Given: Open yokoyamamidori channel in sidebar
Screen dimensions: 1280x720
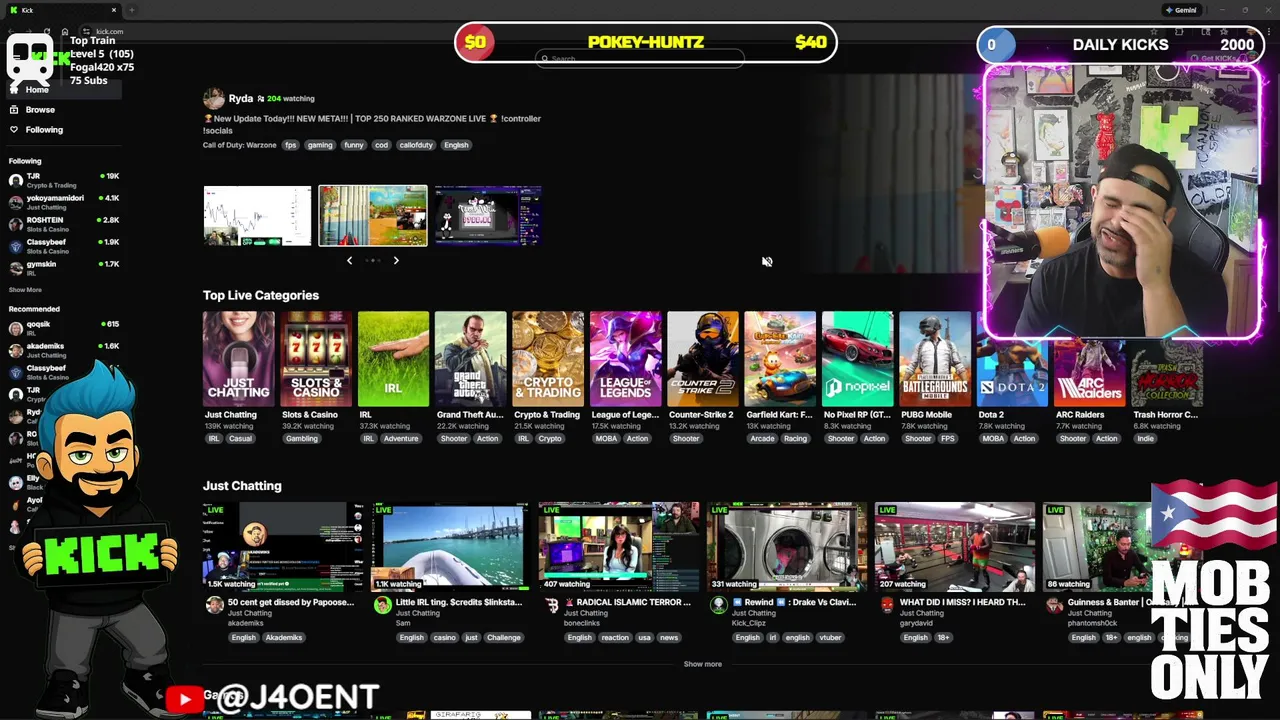Looking at the screenshot, I should [x=63, y=202].
